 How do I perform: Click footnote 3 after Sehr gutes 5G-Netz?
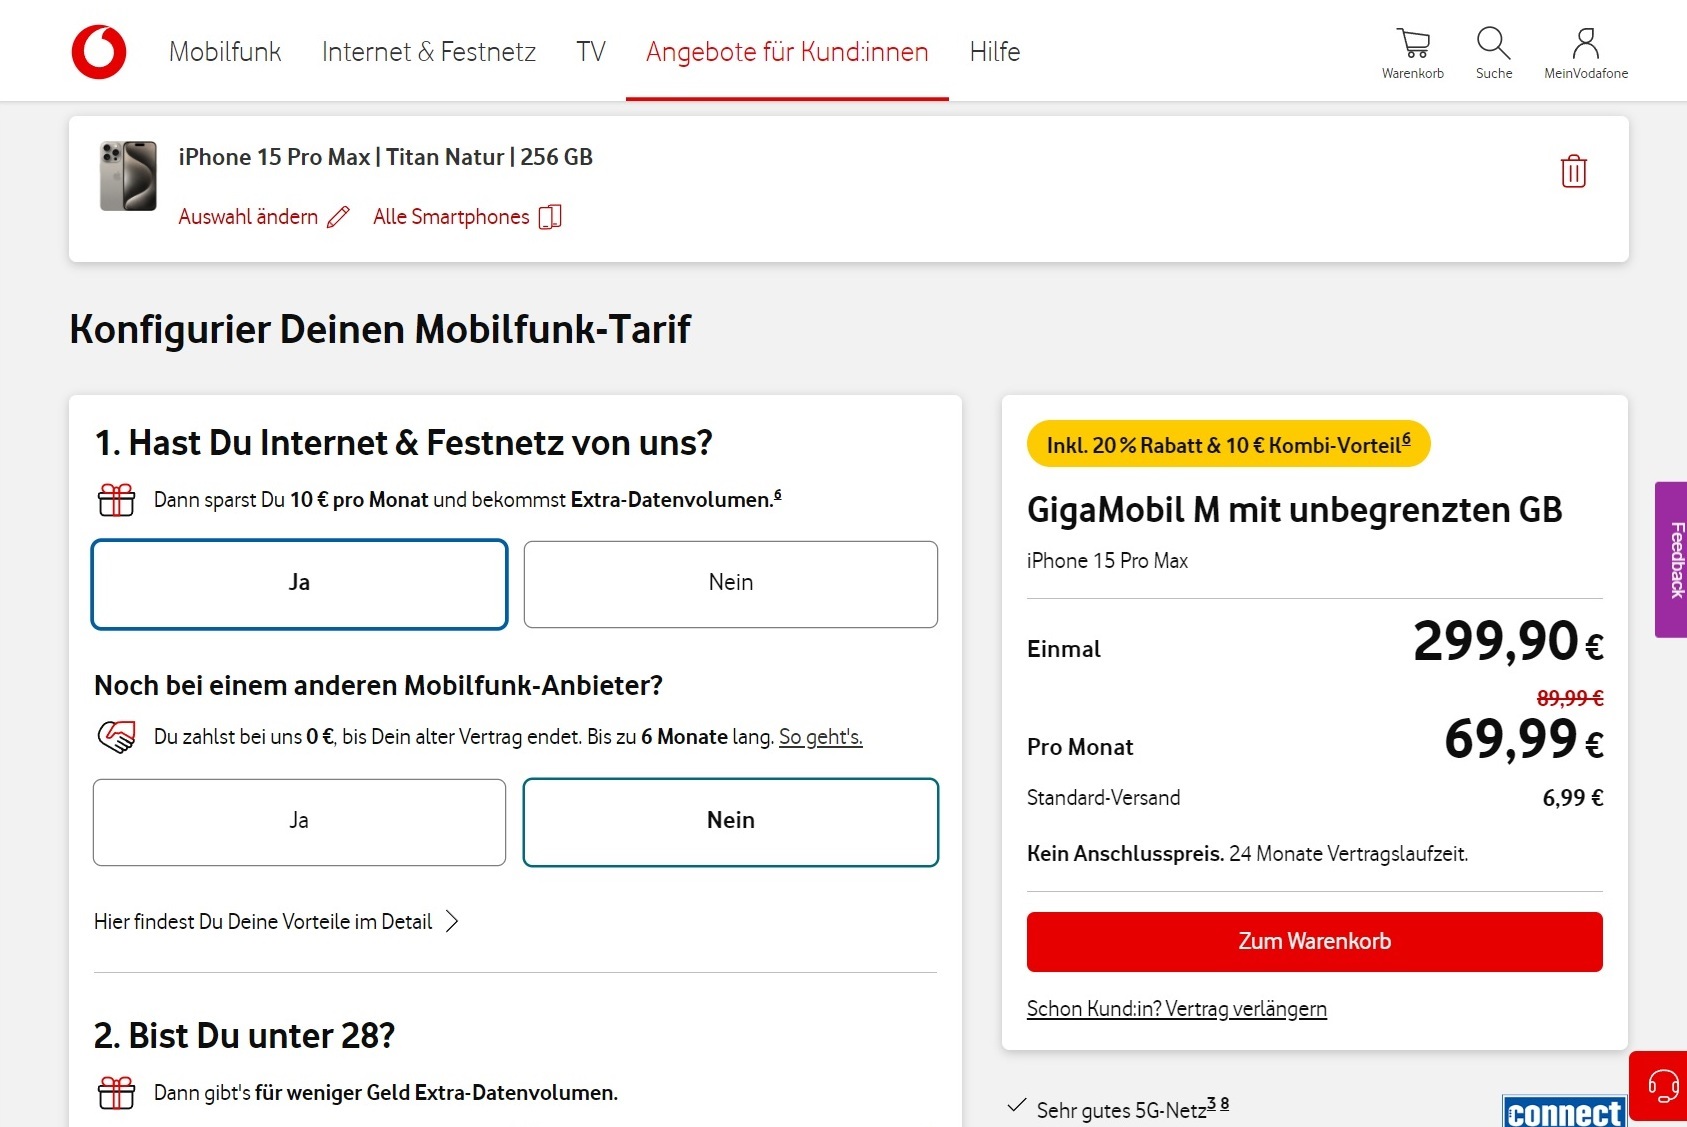pos(1212,1104)
